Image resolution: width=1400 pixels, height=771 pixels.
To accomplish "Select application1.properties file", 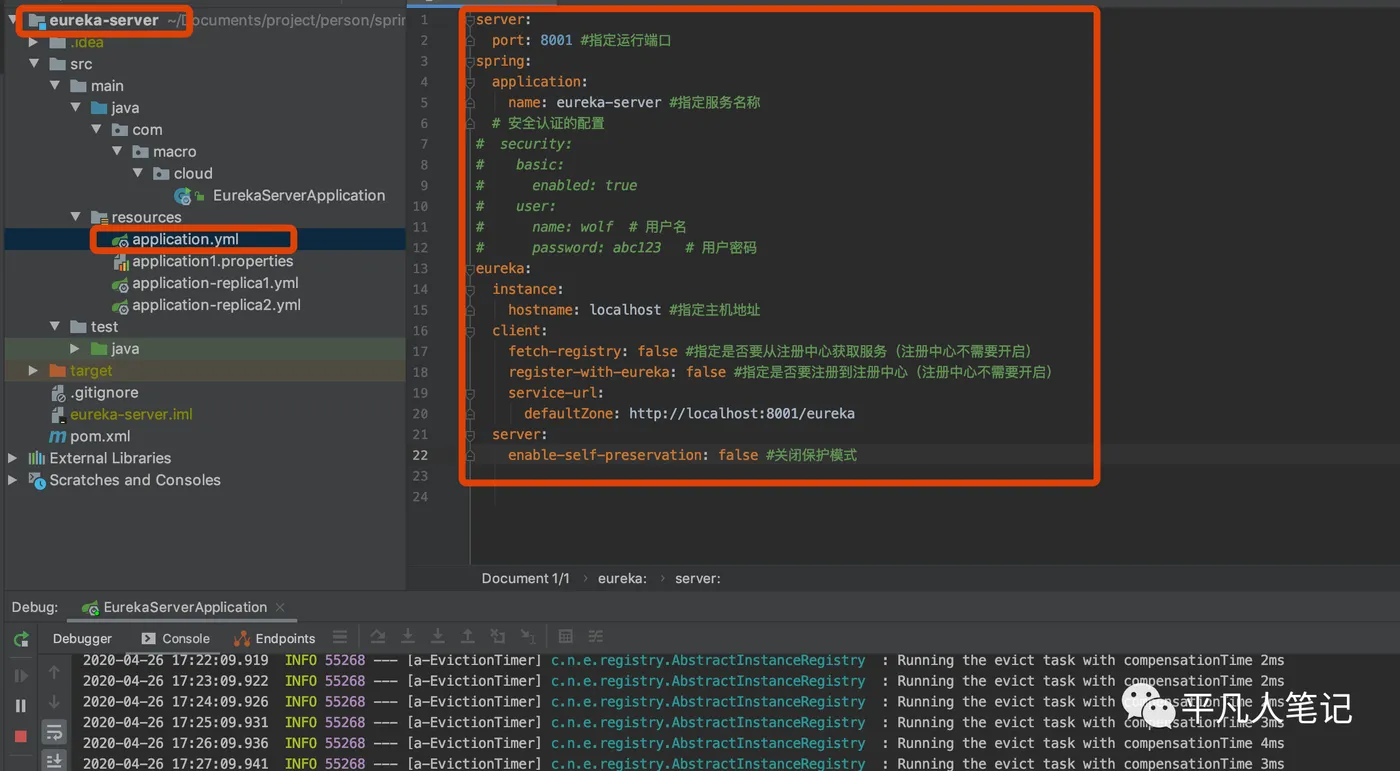I will click(x=212, y=261).
